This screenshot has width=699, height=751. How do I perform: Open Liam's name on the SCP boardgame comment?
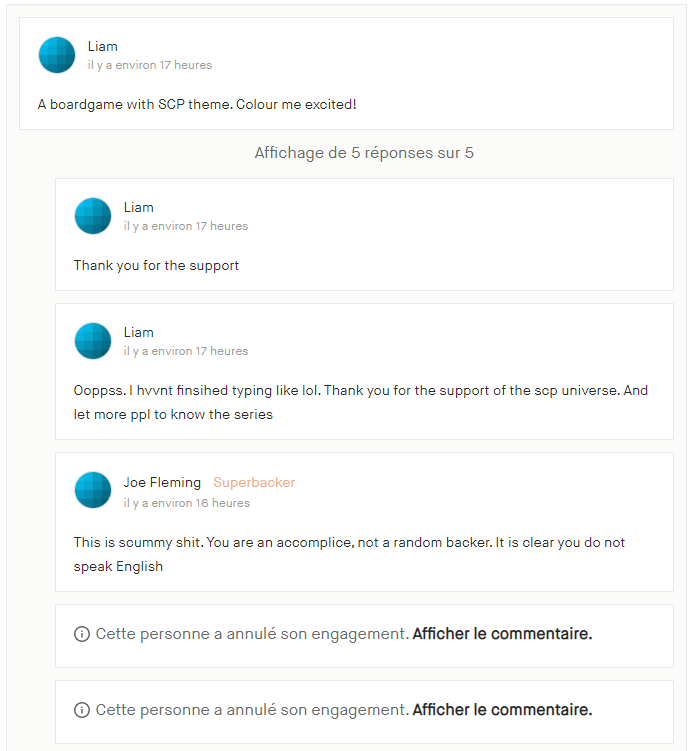(102, 47)
